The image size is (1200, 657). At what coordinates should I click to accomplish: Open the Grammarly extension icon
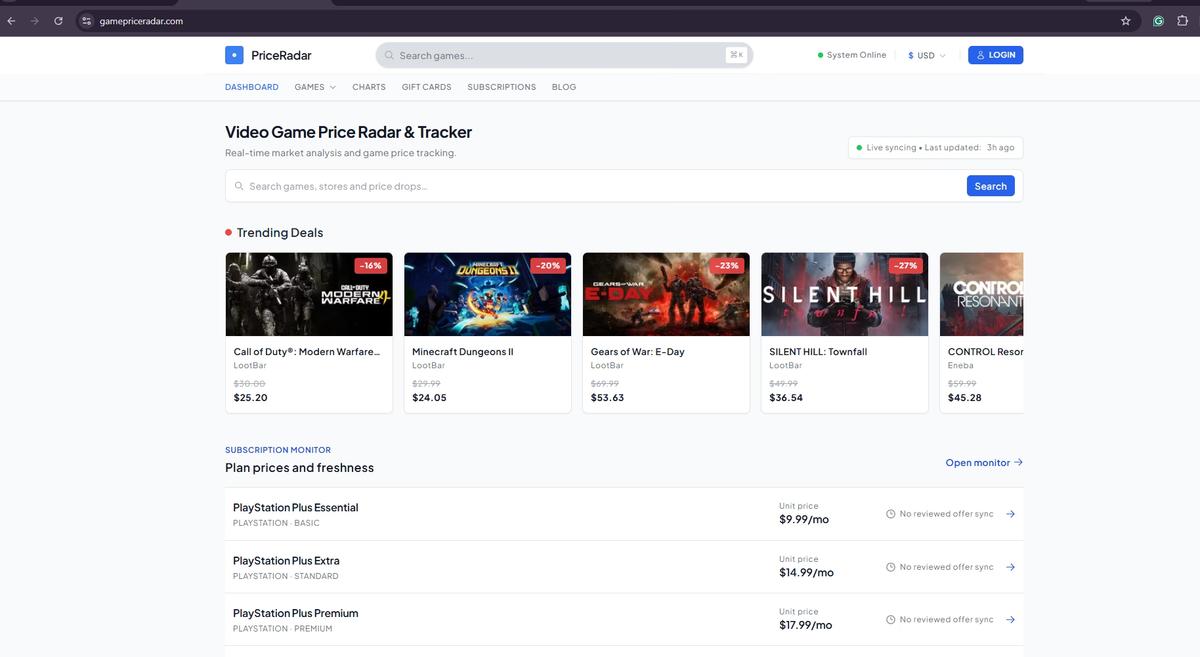[1158, 20]
